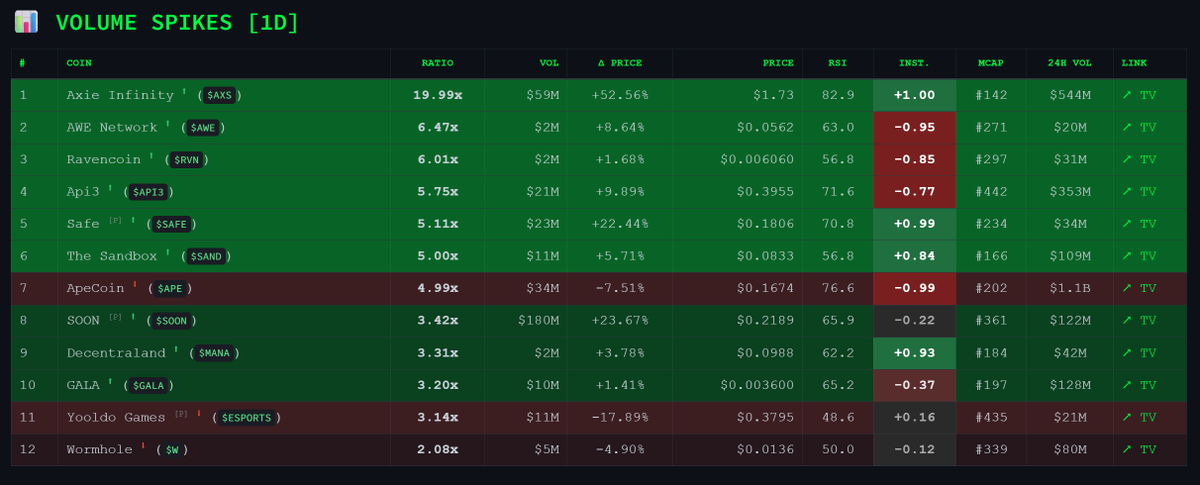The image size is (1200, 485).
Task: Click the #142 market cap rank
Action: pos(990,95)
